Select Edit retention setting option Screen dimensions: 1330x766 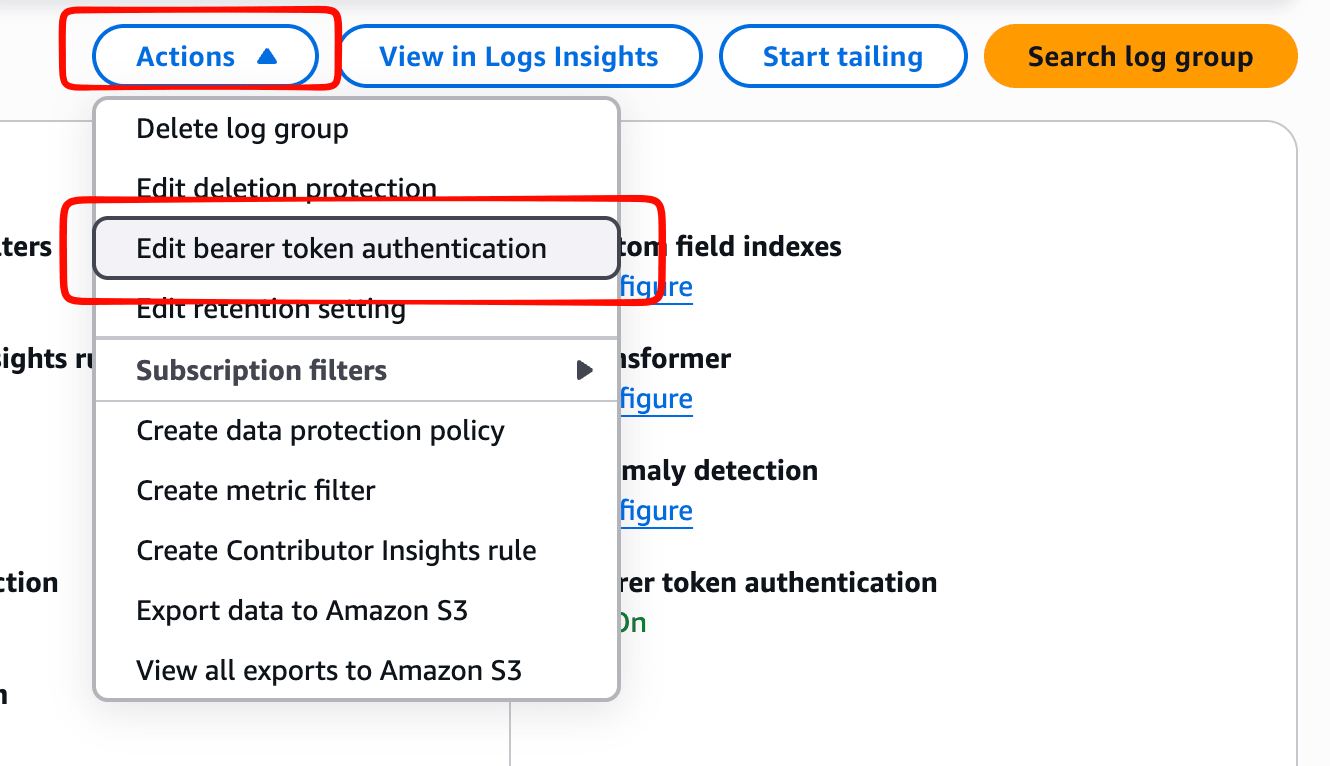click(x=271, y=310)
